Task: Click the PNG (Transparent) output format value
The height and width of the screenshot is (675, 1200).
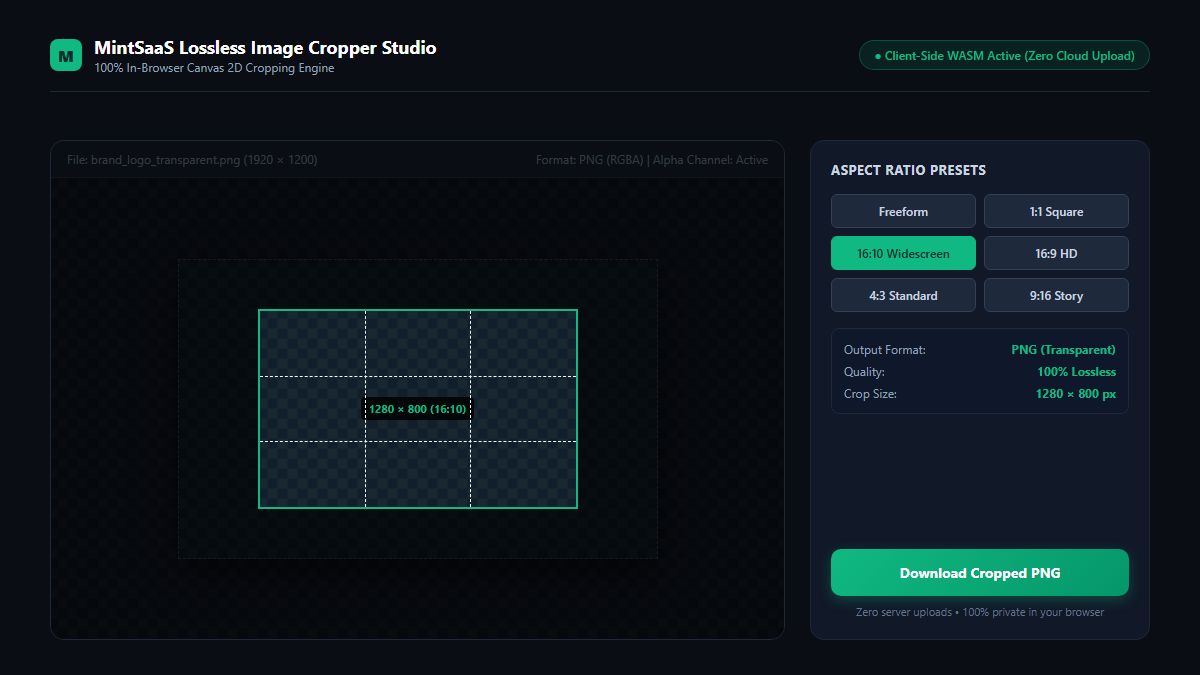Action: pyautogui.click(x=1063, y=350)
